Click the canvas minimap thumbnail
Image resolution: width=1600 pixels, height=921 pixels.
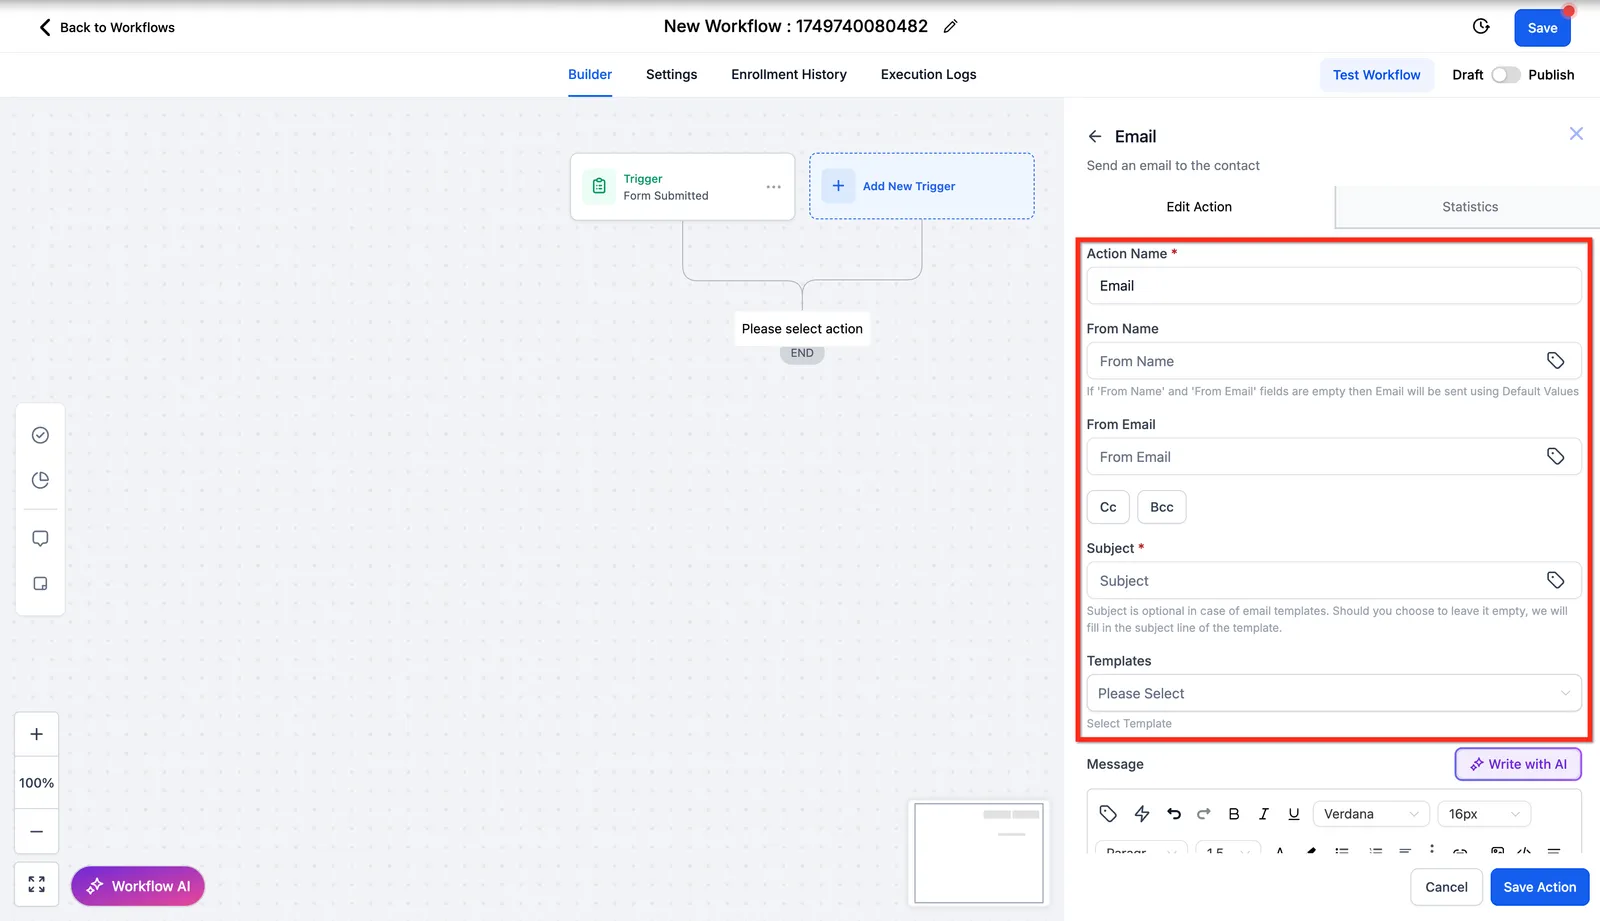[x=979, y=853]
